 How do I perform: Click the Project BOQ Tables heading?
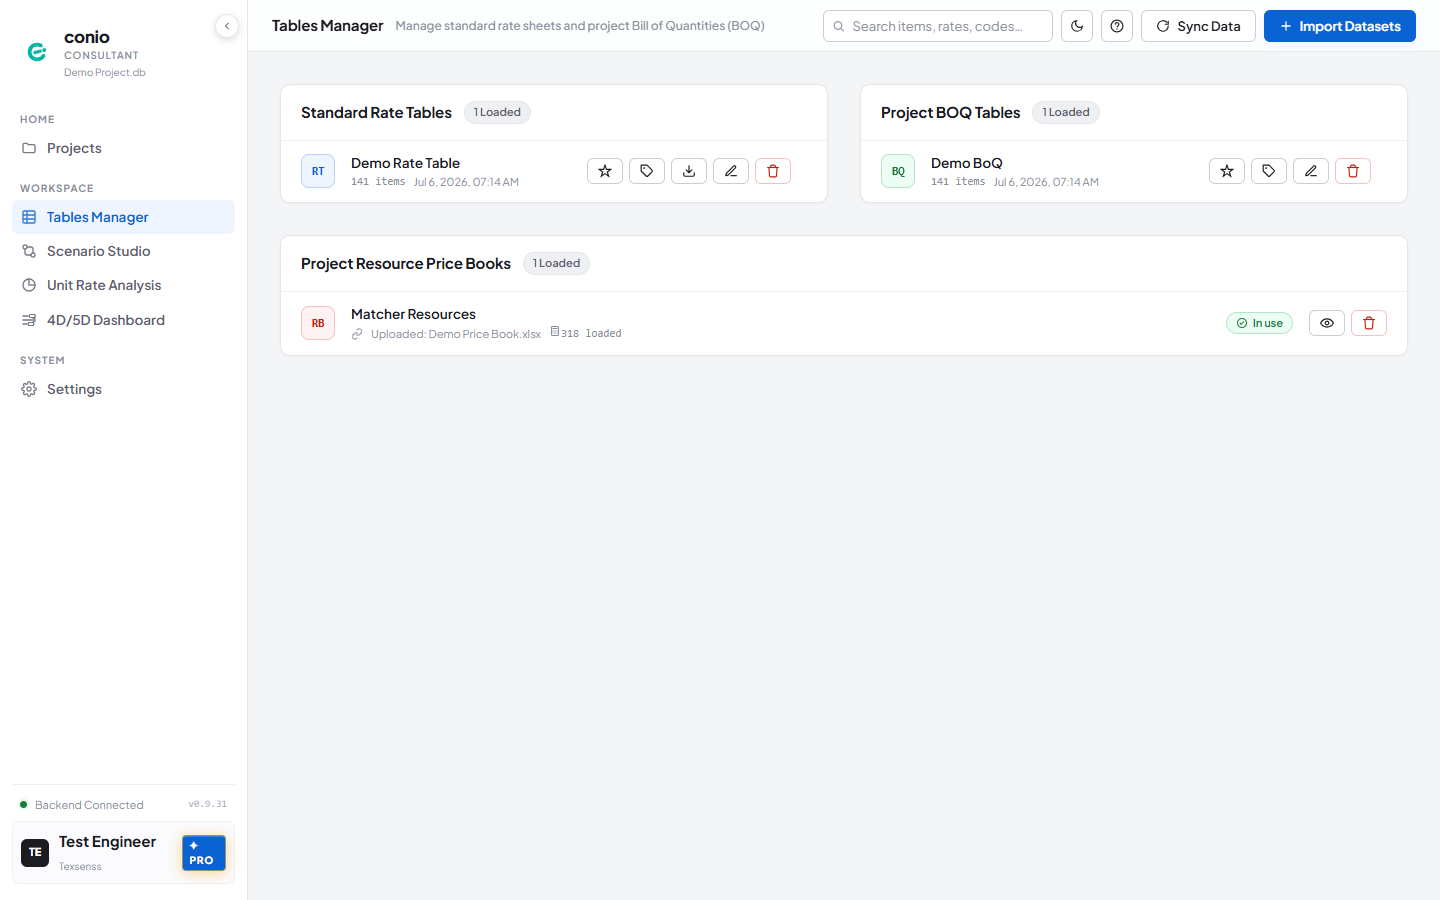click(950, 112)
